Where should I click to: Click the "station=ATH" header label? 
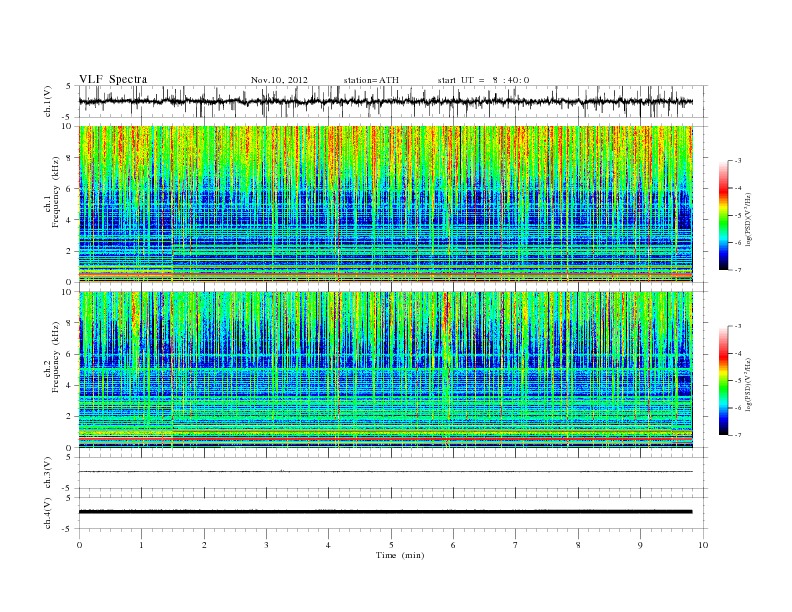(x=371, y=80)
